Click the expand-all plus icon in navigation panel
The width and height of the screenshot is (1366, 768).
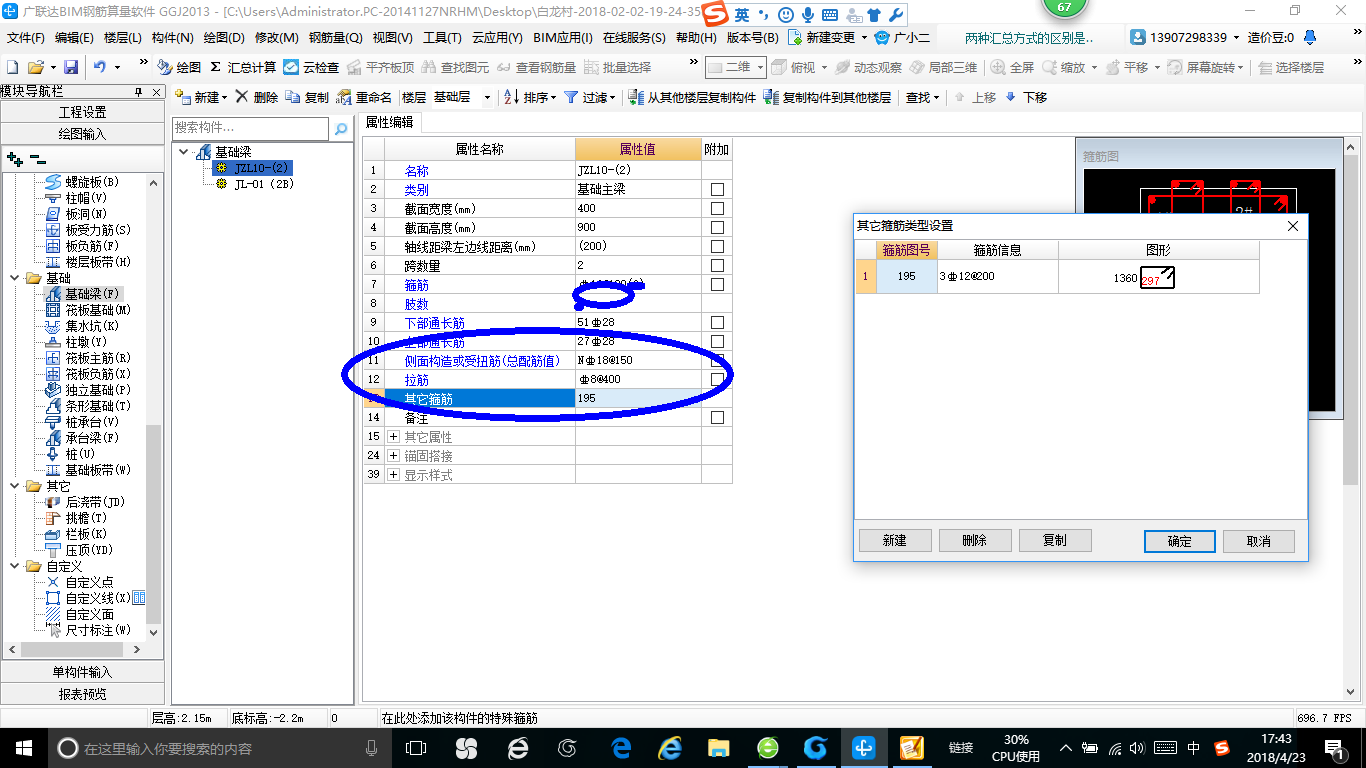pos(14,158)
